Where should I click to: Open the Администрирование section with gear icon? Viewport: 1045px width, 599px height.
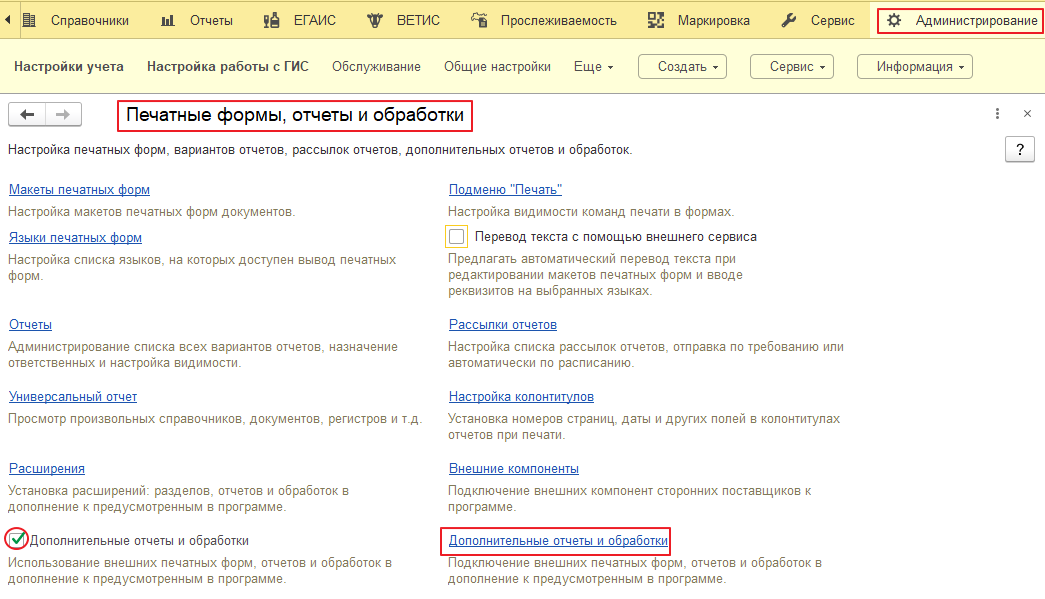(959, 20)
